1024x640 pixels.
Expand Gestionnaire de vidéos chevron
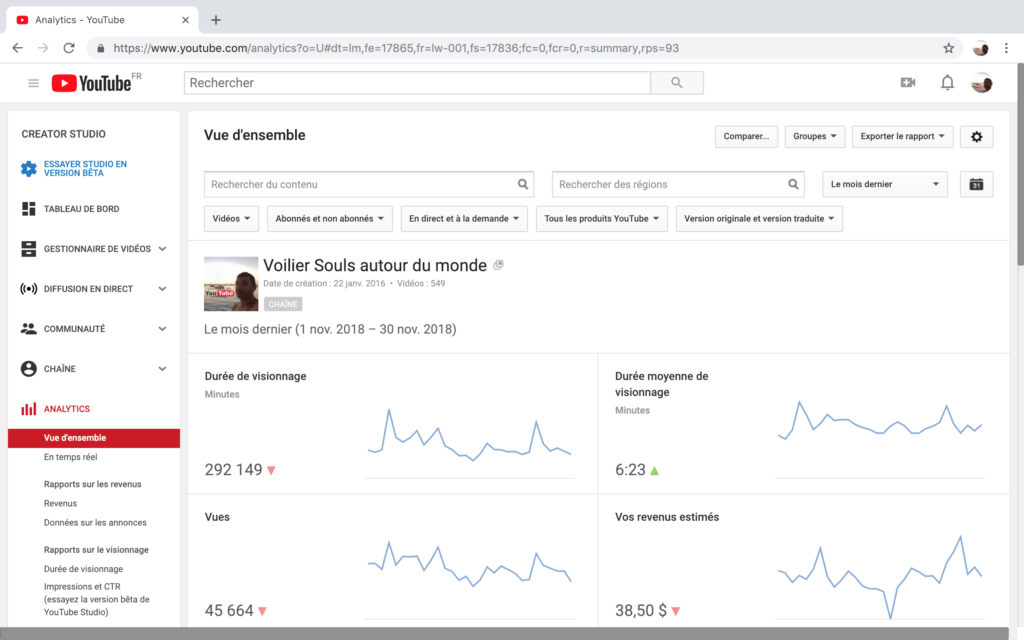tap(163, 249)
